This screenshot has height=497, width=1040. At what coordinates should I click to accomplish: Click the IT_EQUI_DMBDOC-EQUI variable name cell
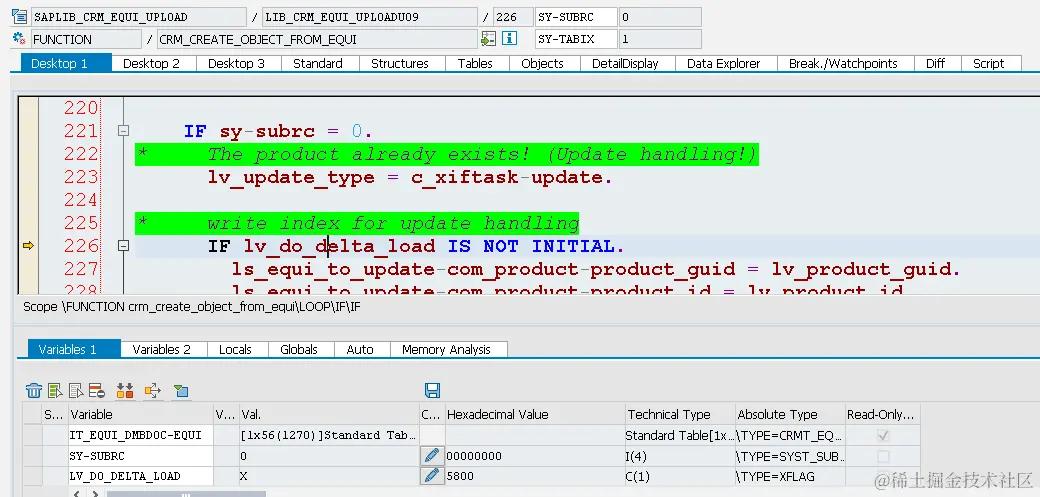coord(141,435)
